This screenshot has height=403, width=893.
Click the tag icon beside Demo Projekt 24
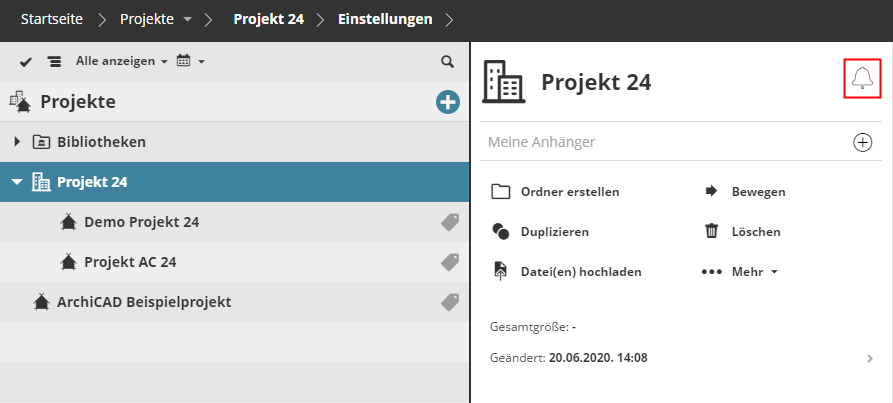click(x=450, y=222)
